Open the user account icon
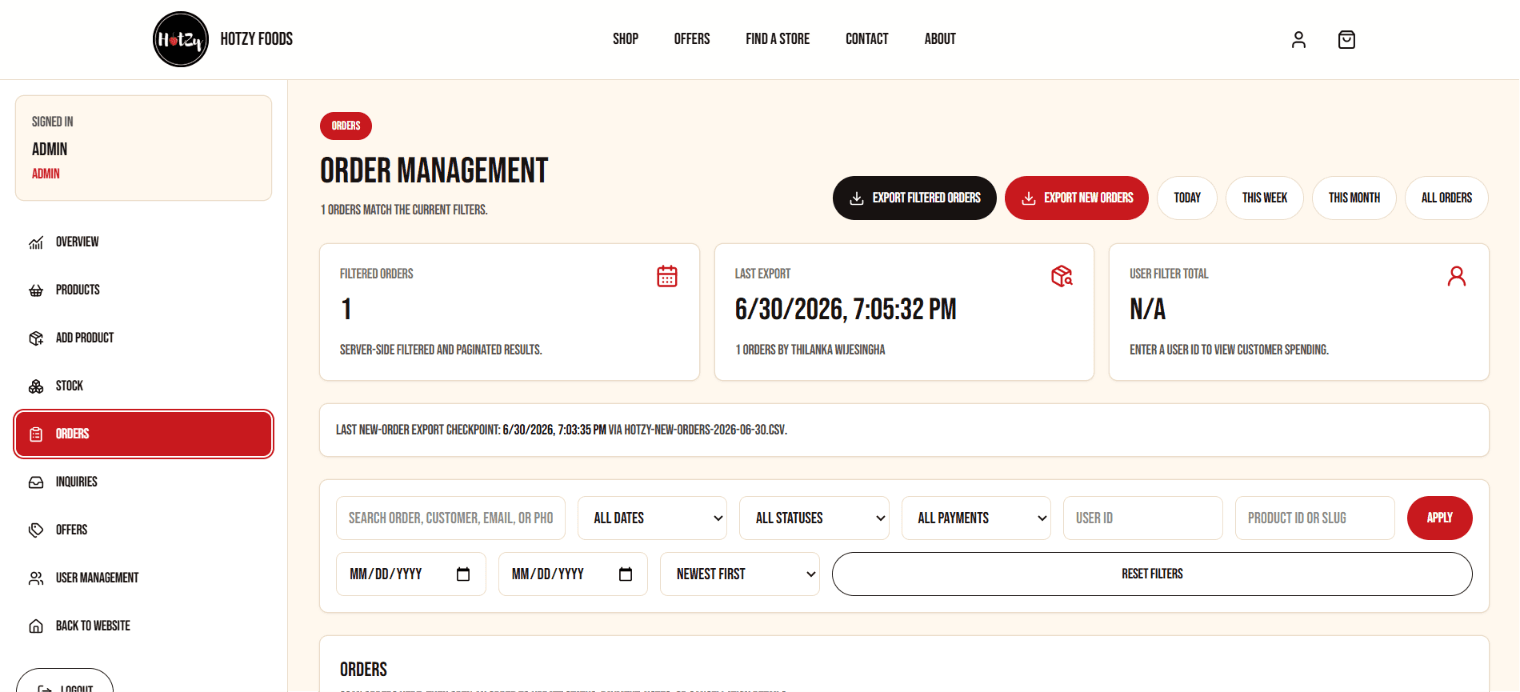Screen dimensions: 1520x692 pos(1299,40)
